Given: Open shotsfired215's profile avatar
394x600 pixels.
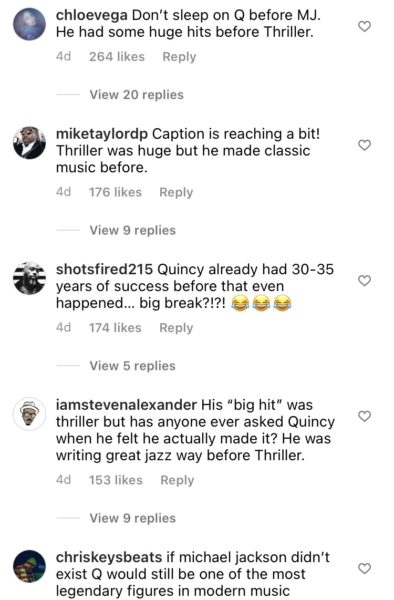Looking at the screenshot, I should tap(29, 278).
